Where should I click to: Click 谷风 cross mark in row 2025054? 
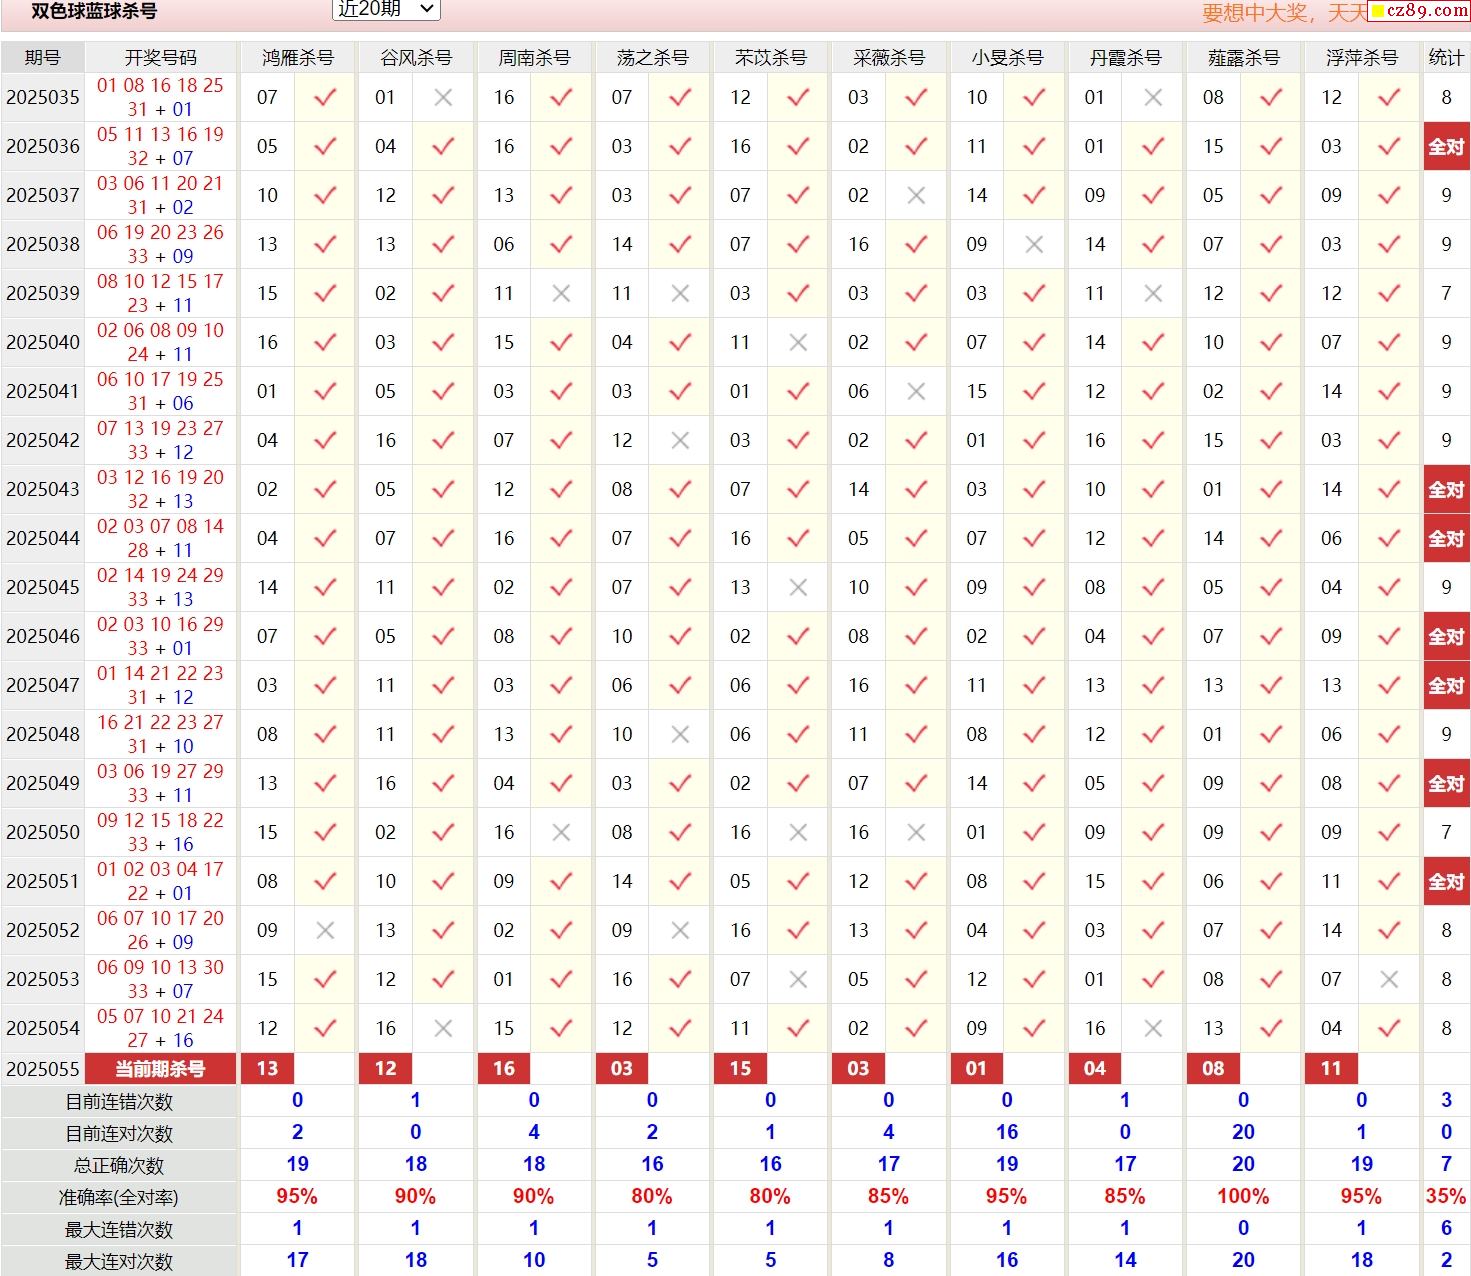point(443,1029)
